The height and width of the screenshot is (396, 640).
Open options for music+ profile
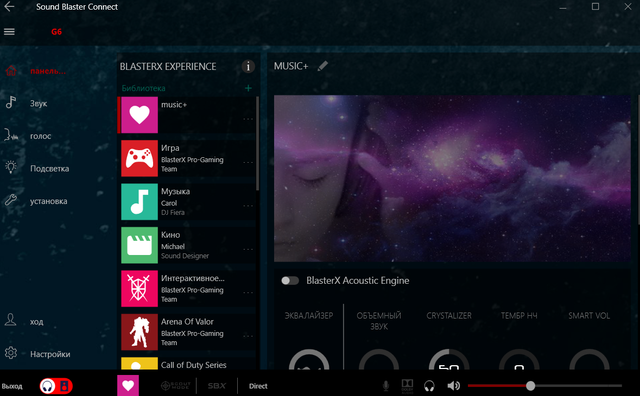[248, 119]
